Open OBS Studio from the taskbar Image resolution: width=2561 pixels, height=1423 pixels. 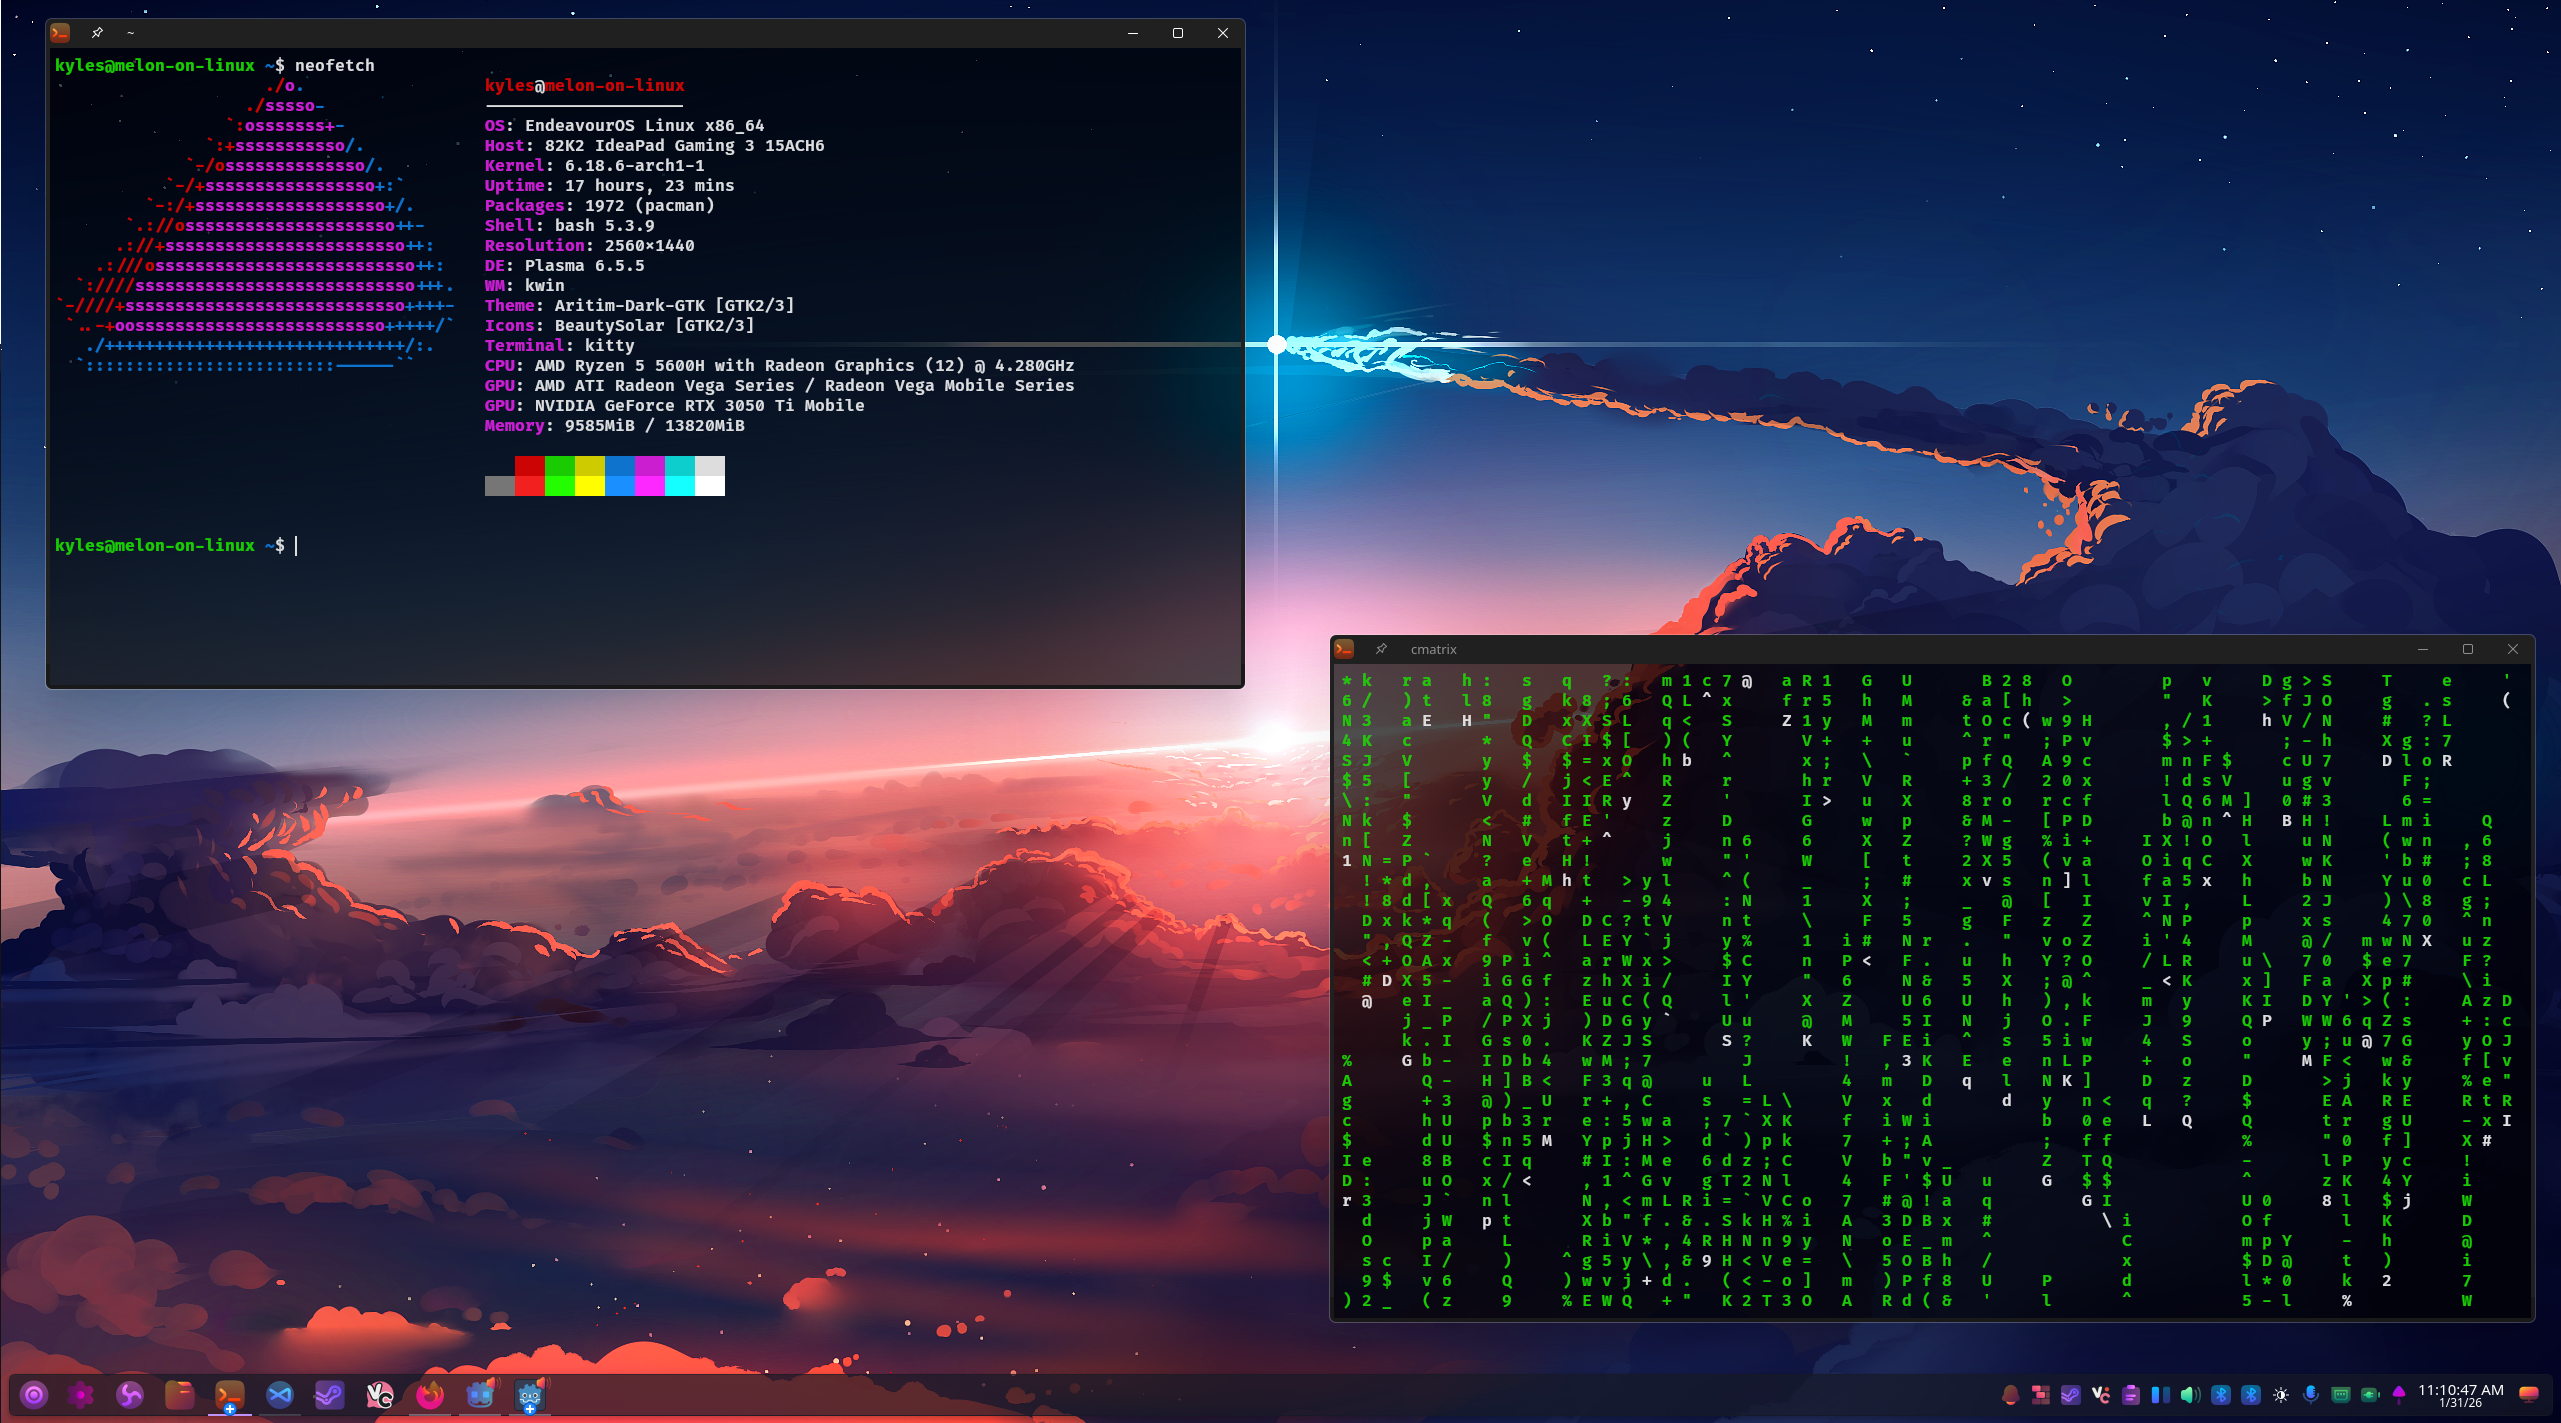point(130,1395)
